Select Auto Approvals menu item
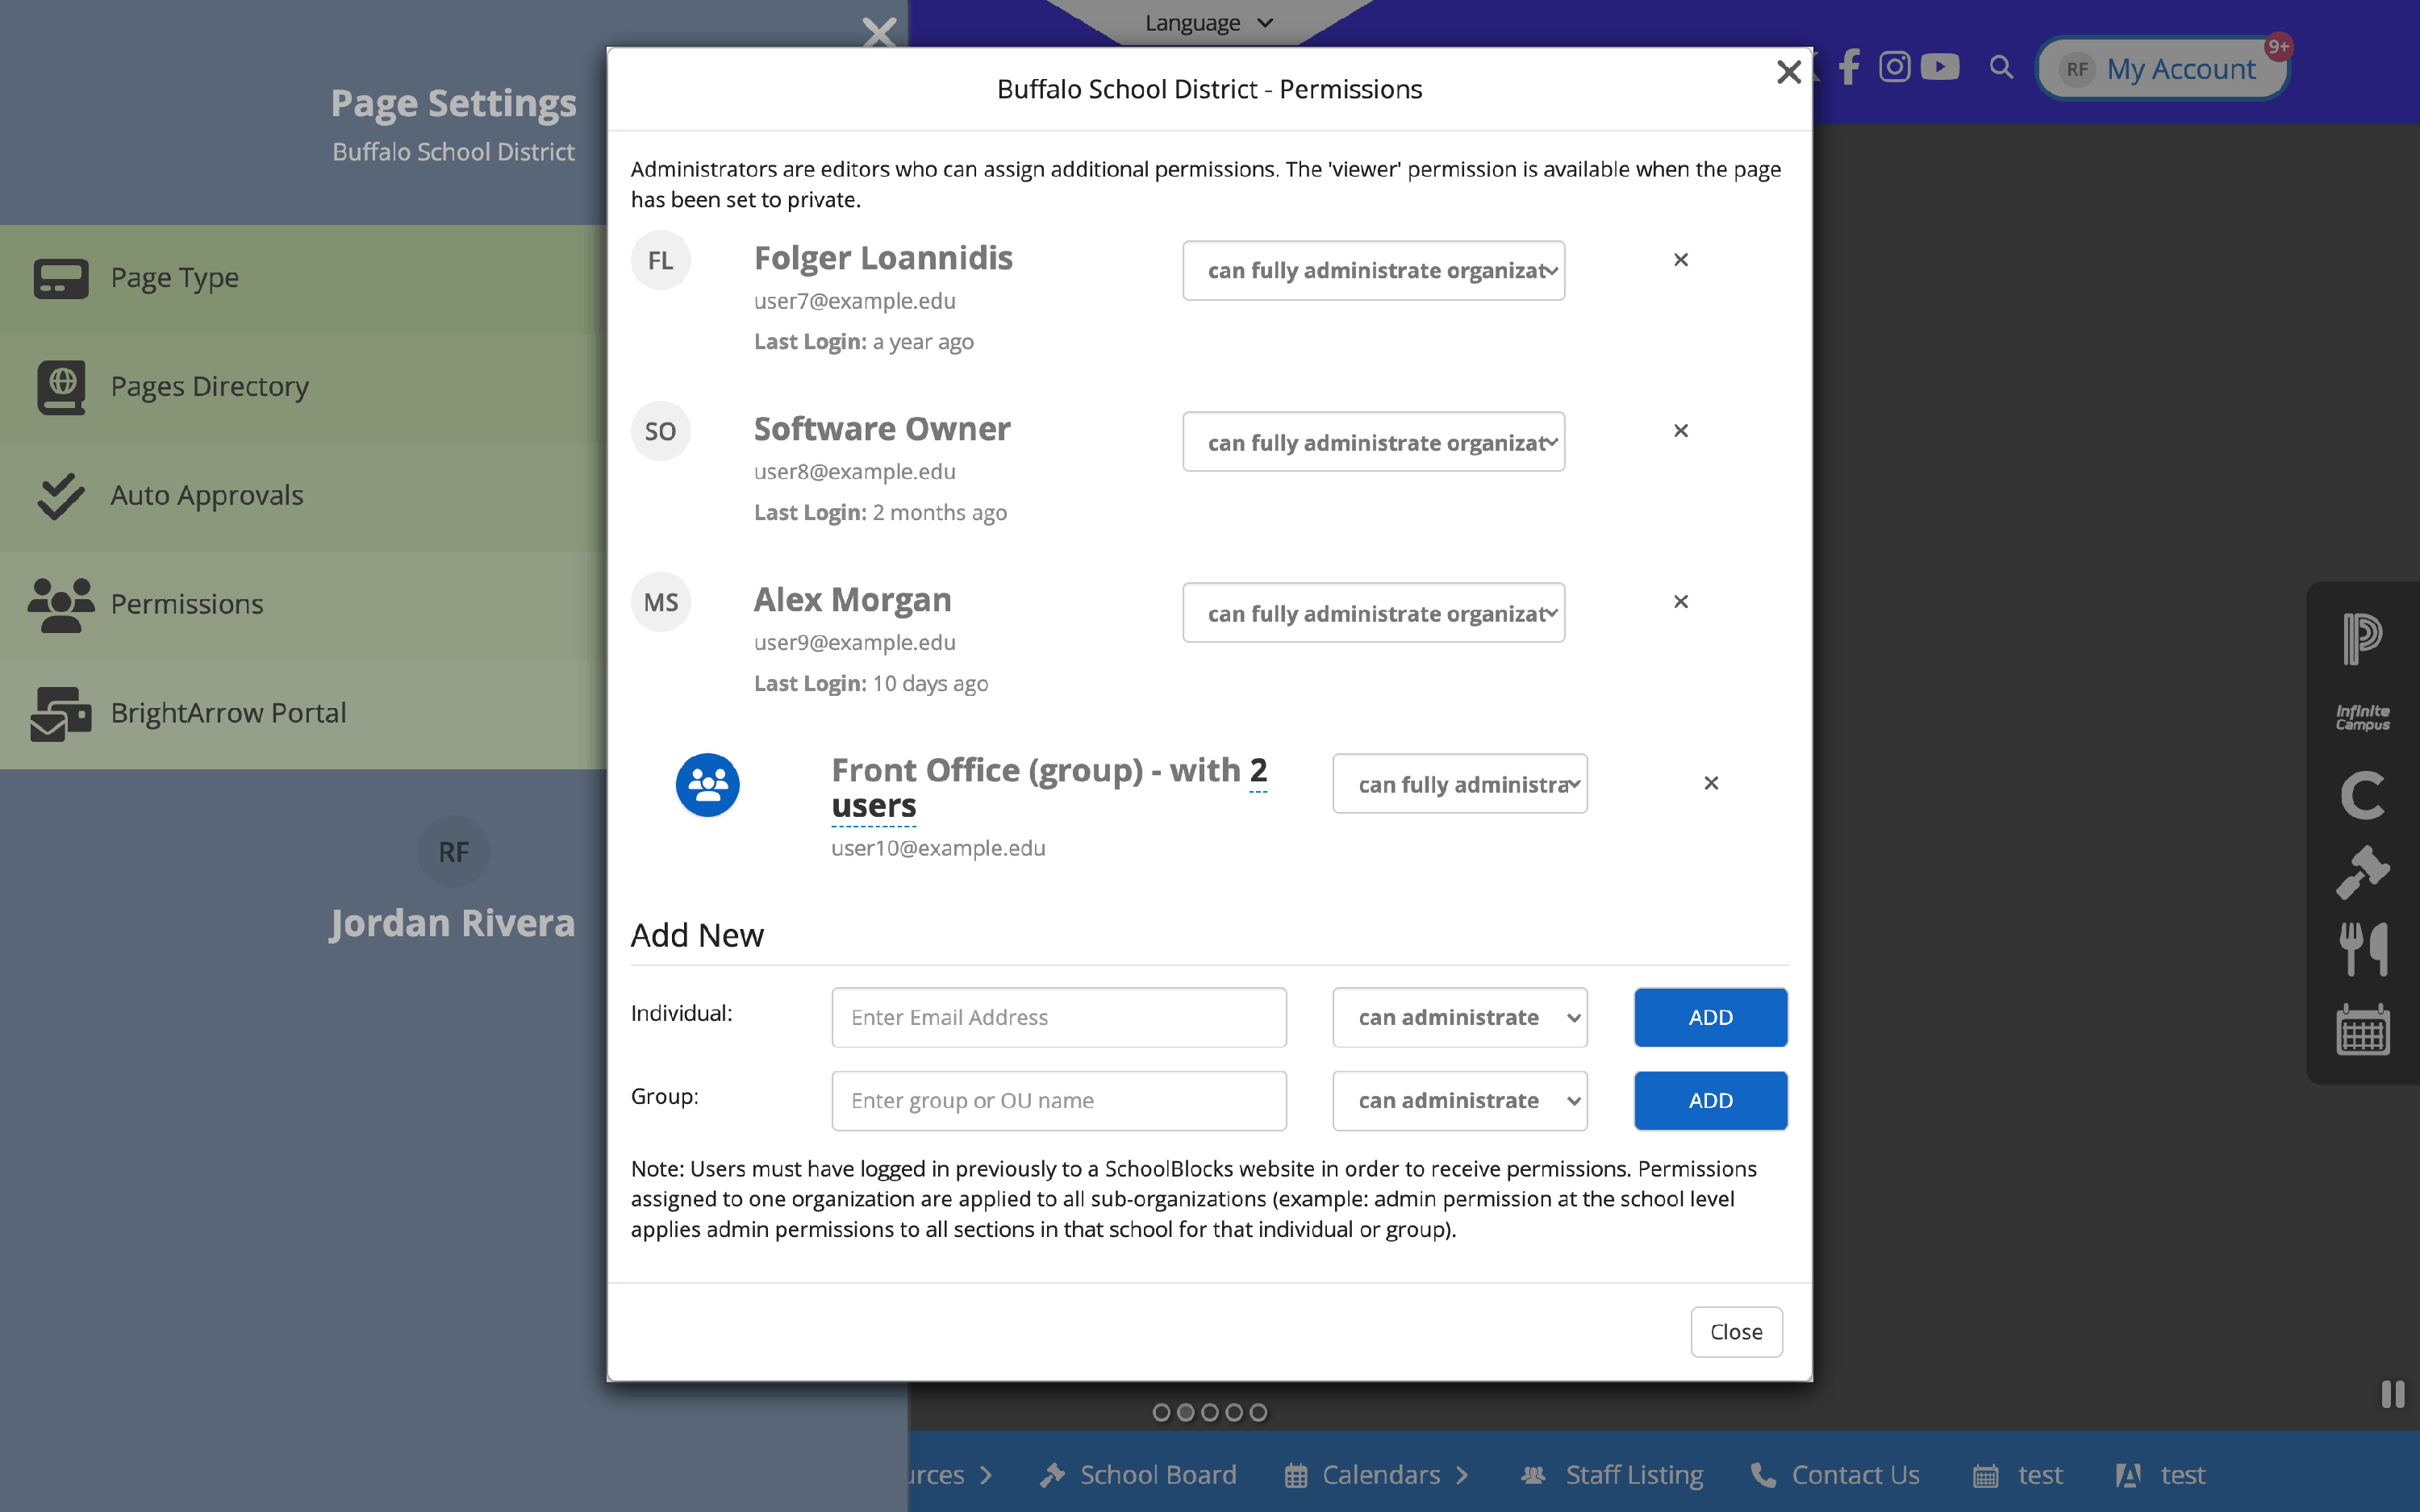2420x1512 pixels. click(303, 496)
